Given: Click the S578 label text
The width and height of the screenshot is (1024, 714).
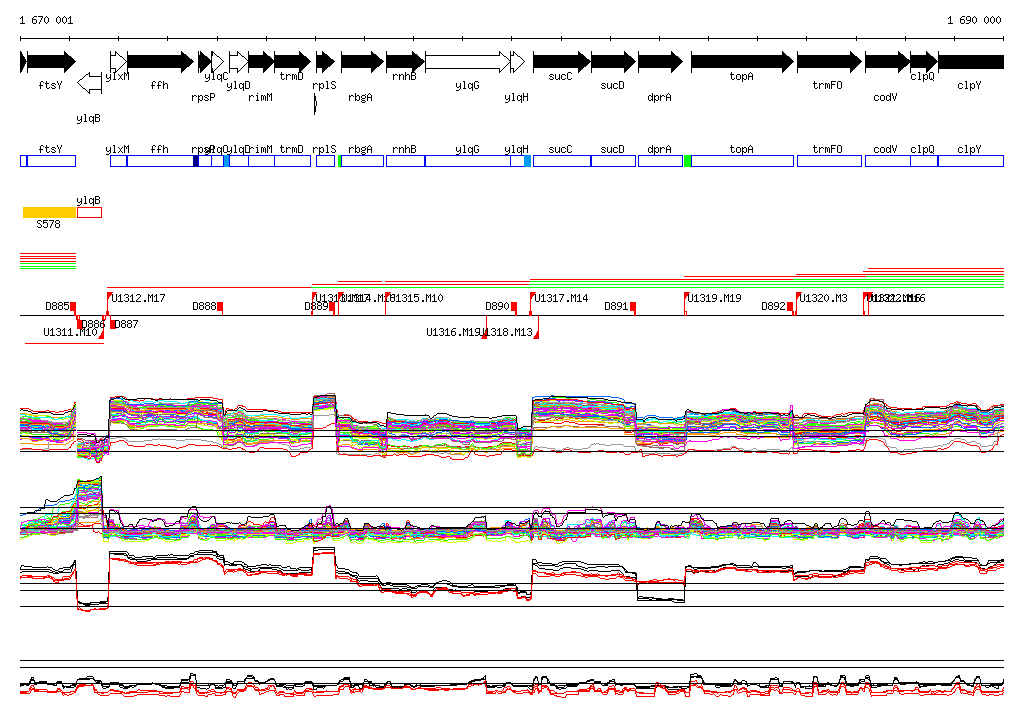Looking at the screenshot, I should (x=48, y=224).
